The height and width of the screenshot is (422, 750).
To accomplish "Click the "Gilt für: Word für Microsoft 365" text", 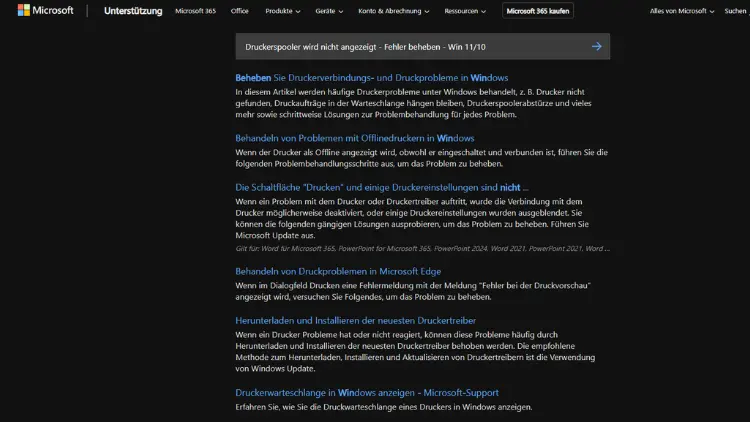I will (422, 248).
